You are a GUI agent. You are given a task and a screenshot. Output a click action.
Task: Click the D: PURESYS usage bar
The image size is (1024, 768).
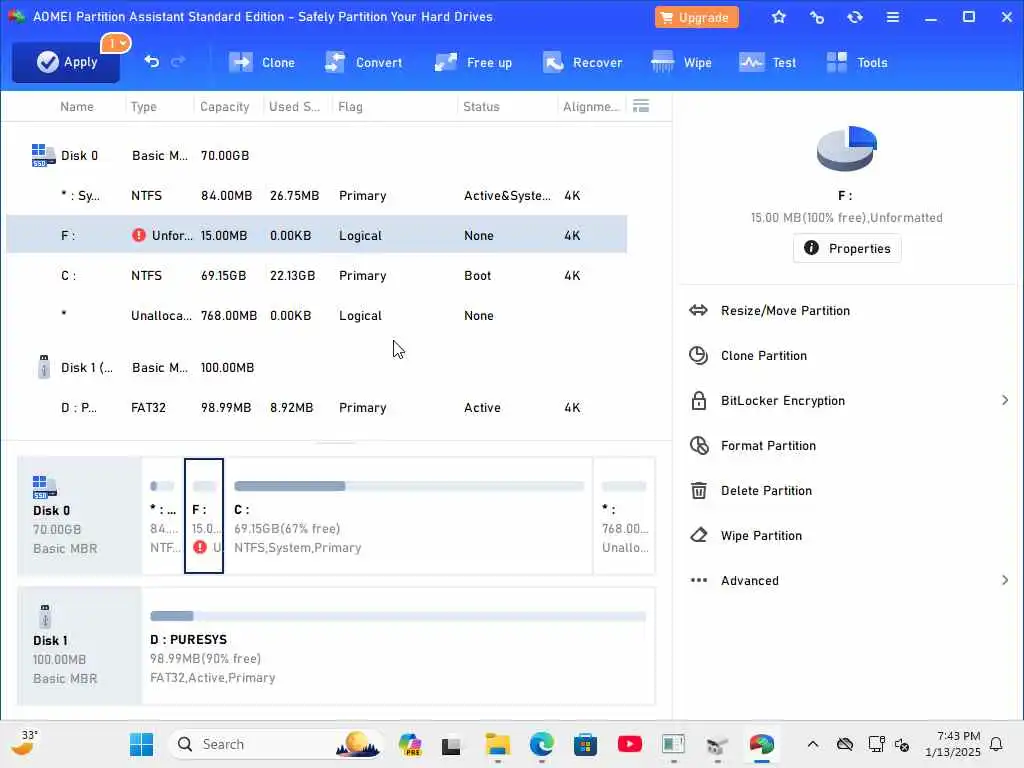pos(398,616)
